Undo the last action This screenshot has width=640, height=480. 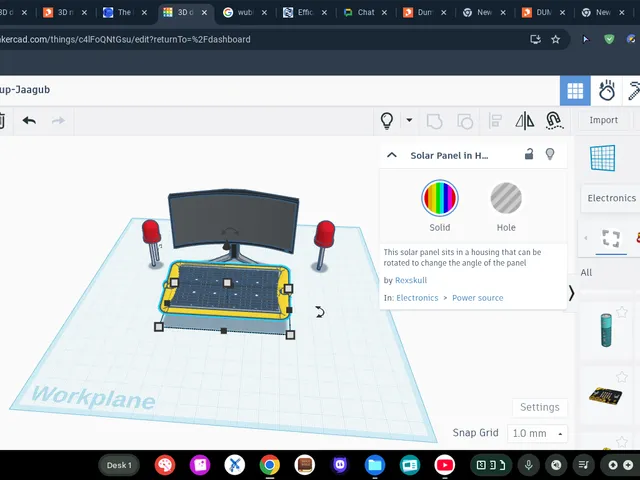pos(29,120)
